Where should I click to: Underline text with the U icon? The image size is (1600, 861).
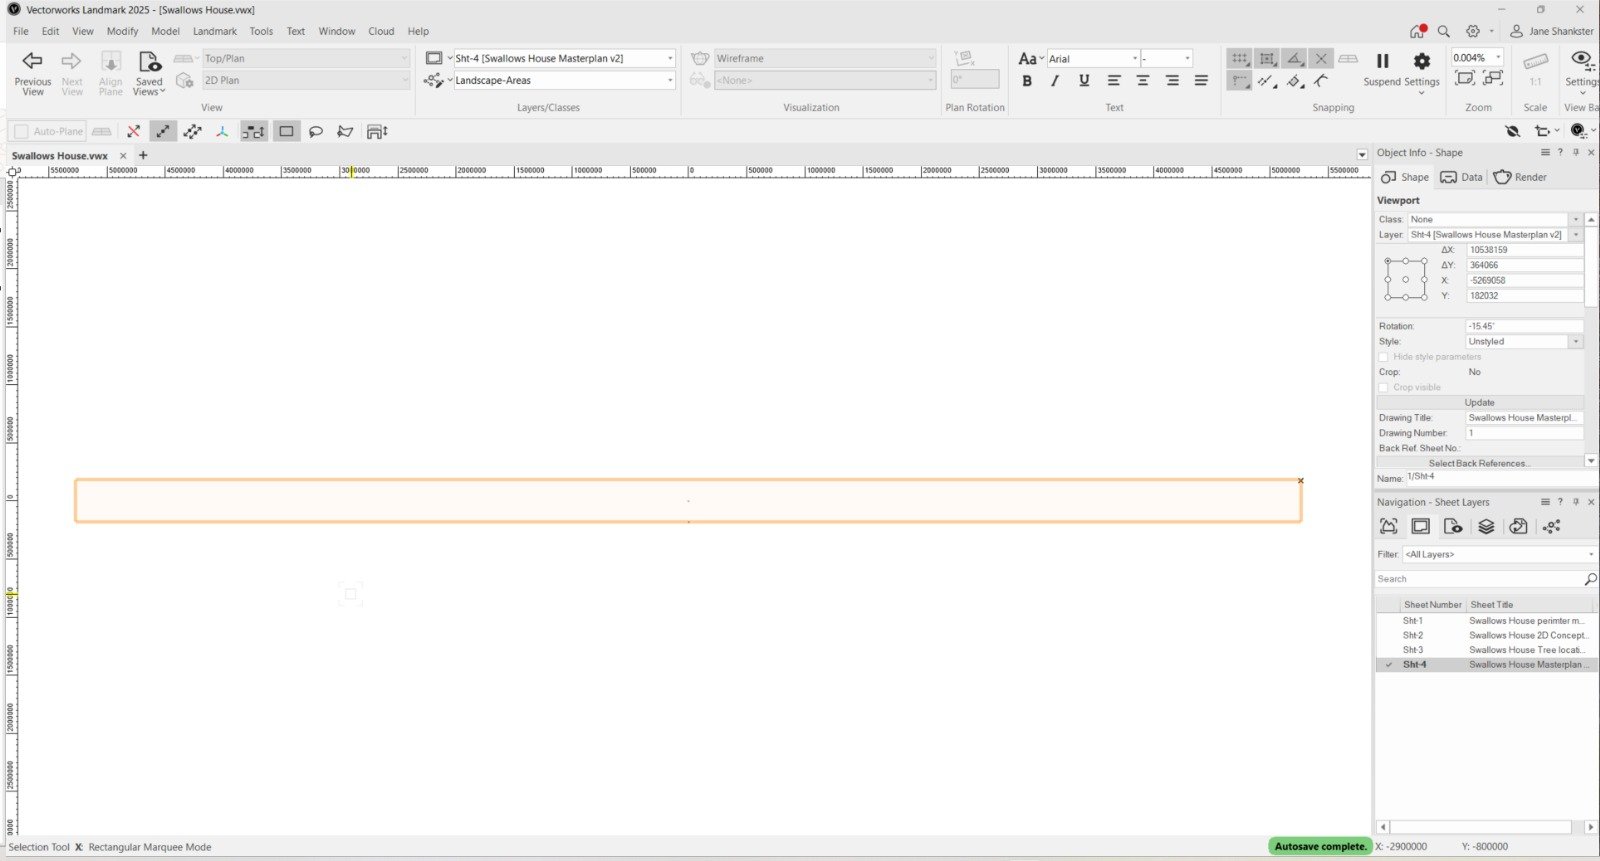pyautogui.click(x=1084, y=81)
